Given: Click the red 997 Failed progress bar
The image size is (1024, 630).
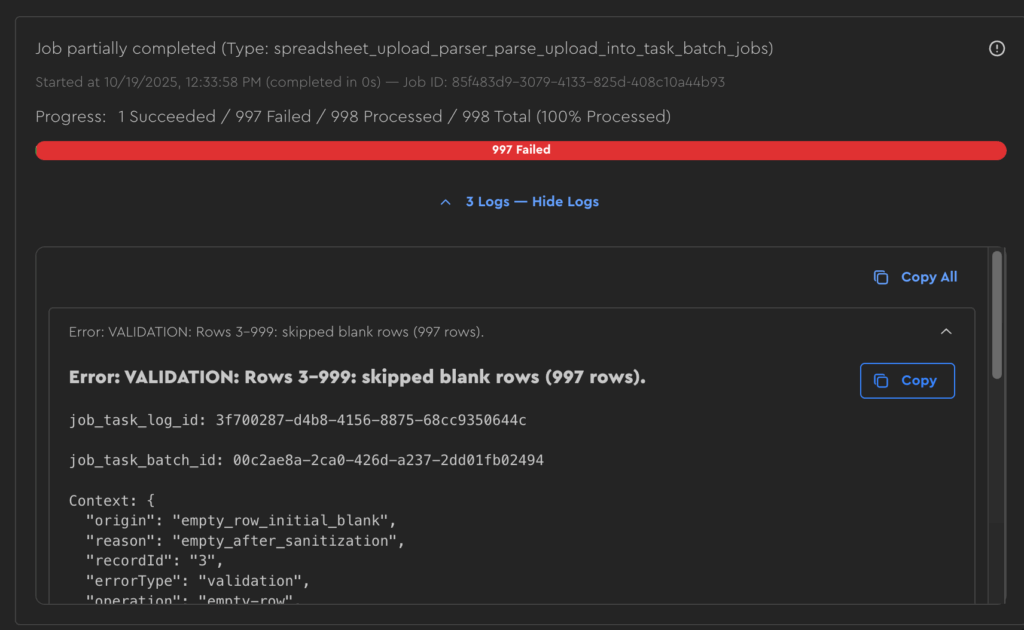Looking at the screenshot, I should point(520,150).
